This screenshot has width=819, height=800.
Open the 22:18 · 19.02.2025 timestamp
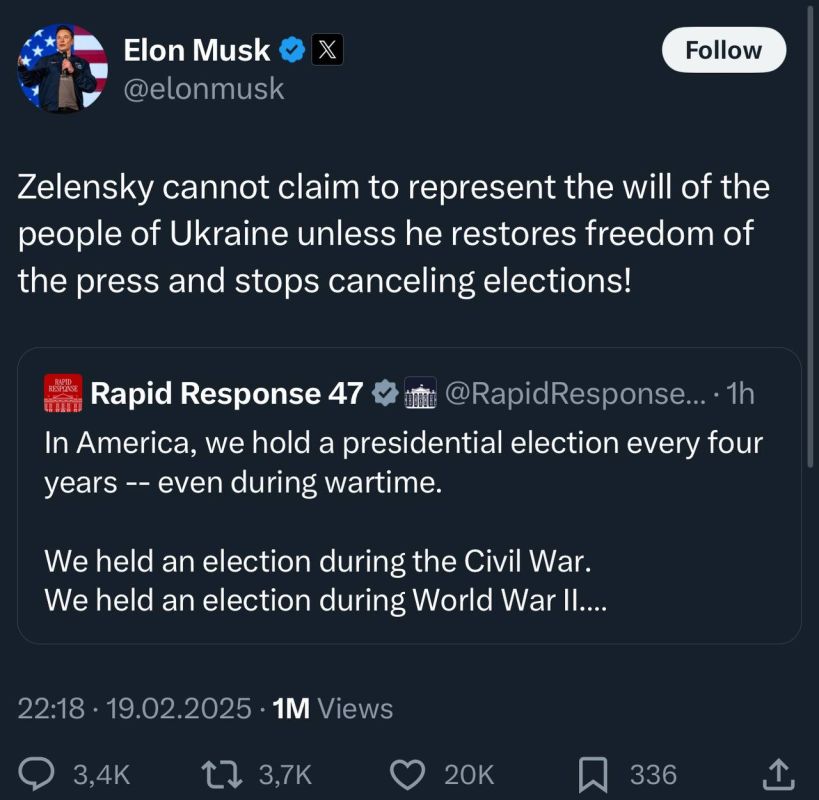coord(134,709)
